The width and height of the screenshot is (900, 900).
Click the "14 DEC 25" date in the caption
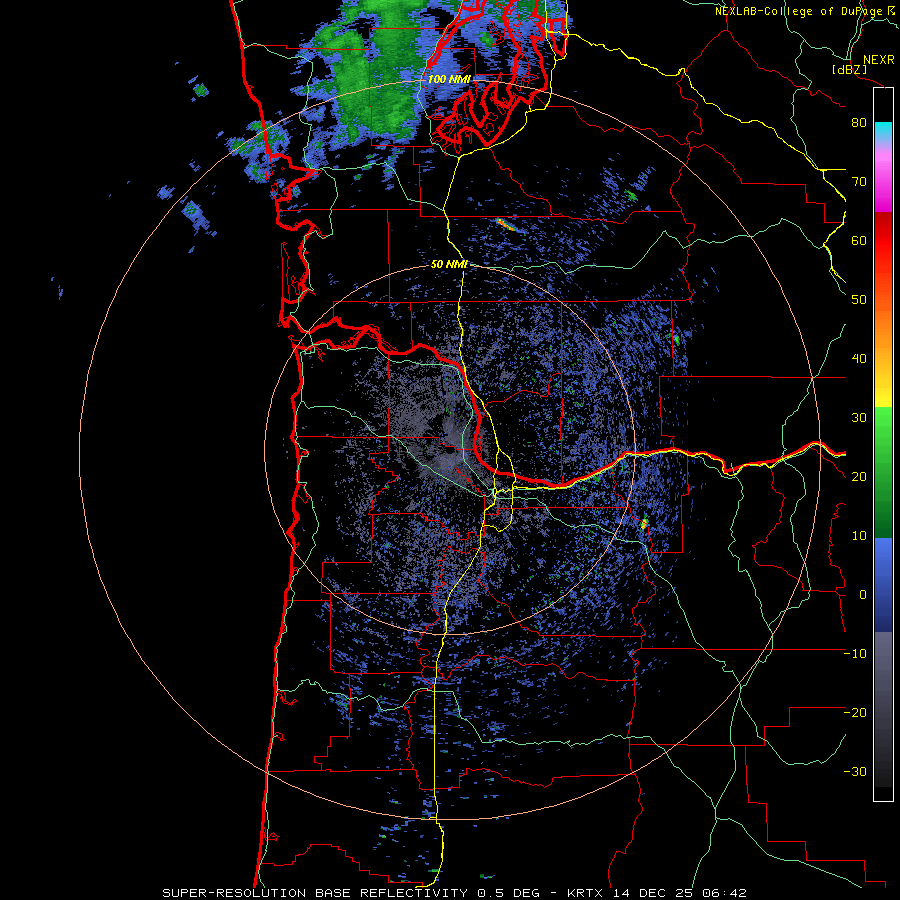click(x=653, y=893)
